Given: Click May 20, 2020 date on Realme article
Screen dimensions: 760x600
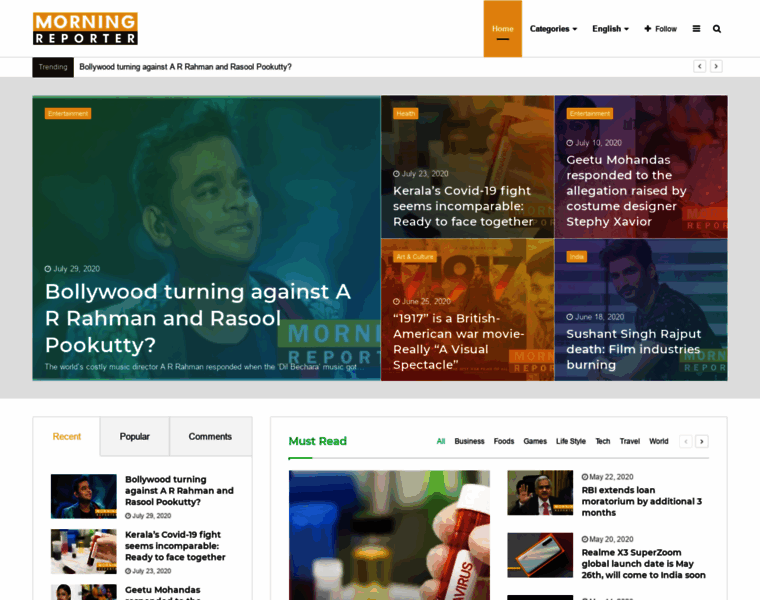Looking at the screenshot, I should [x=607, y=539].
